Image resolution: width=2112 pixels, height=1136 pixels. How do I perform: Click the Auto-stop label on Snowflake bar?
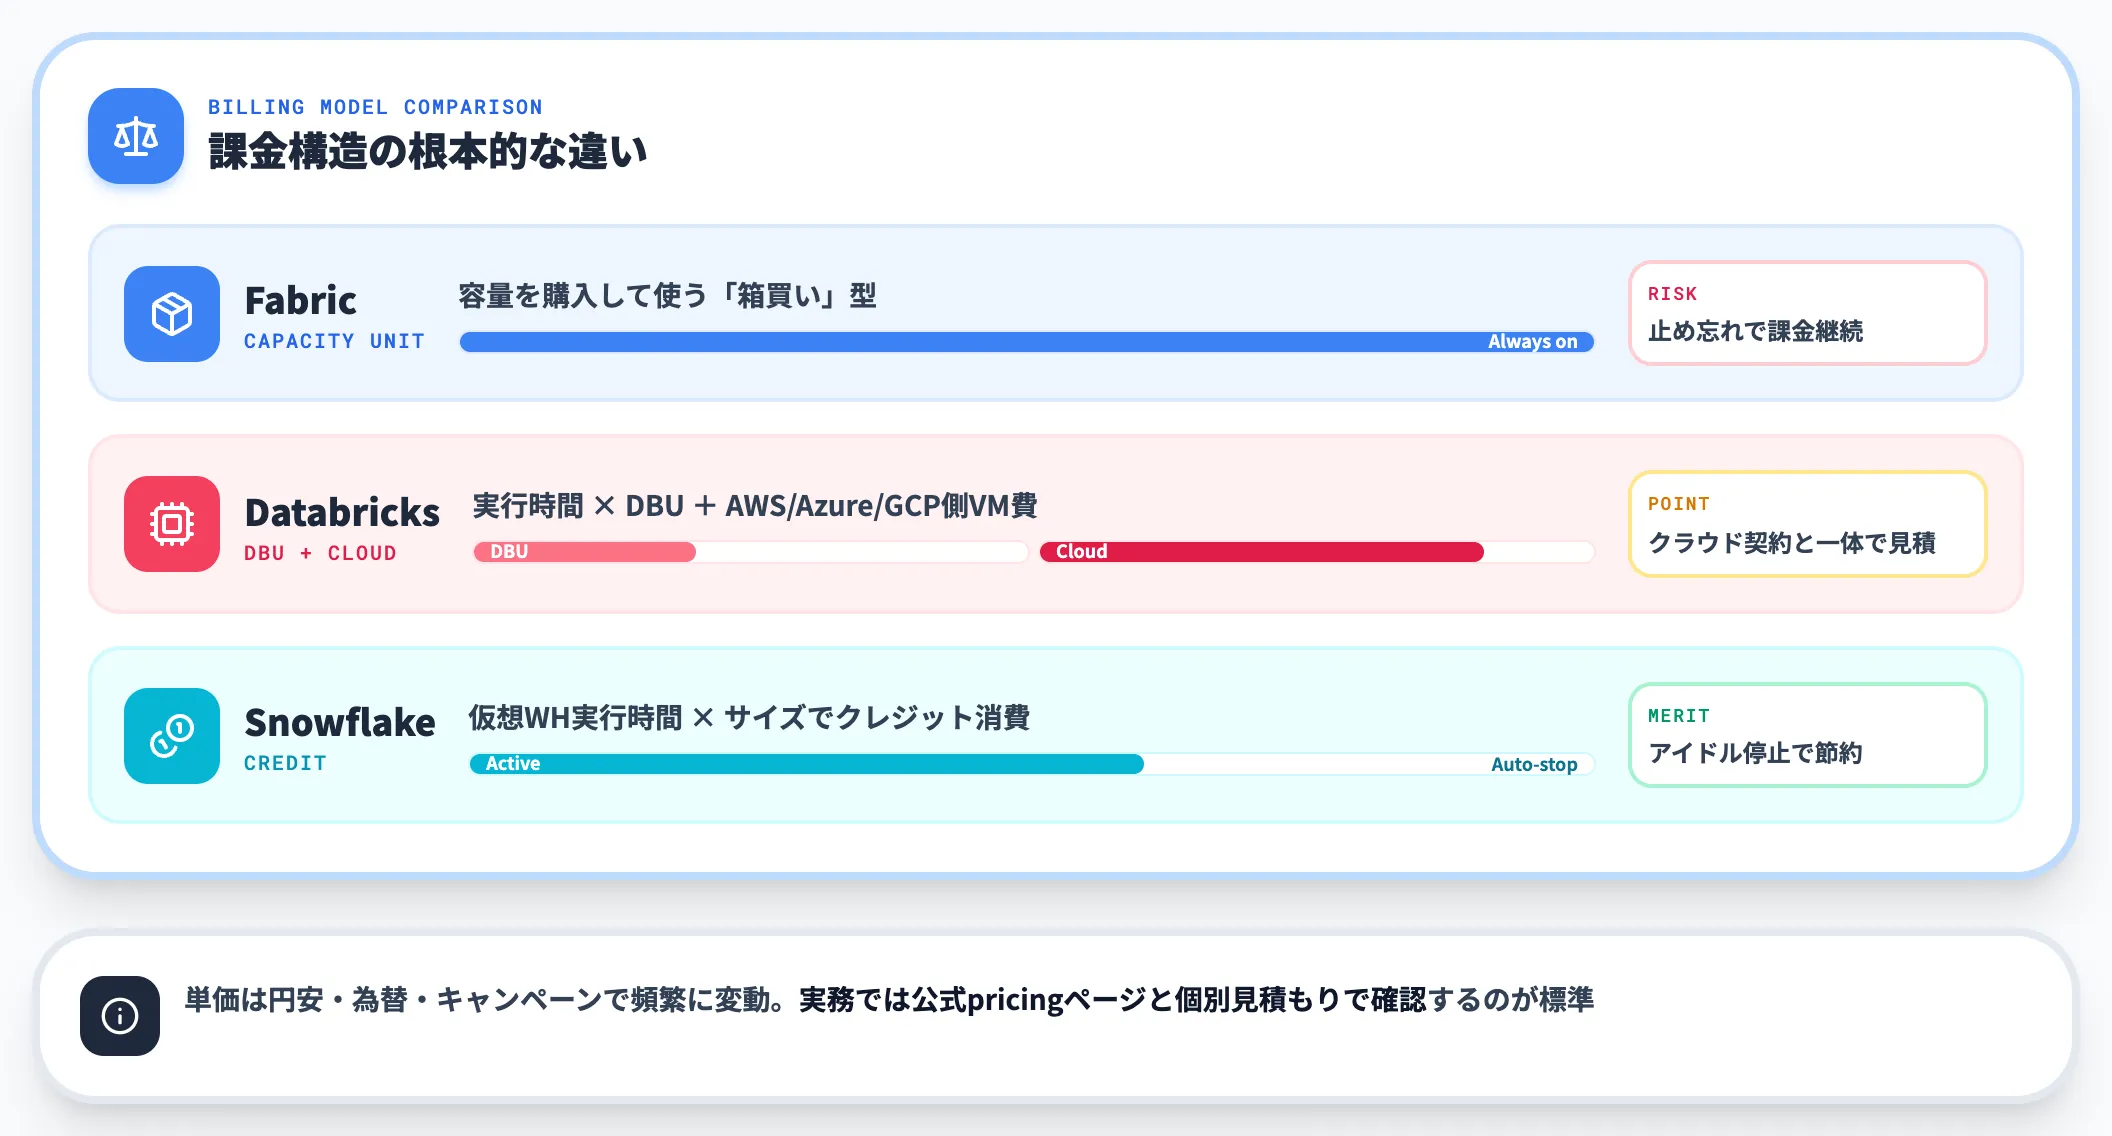point(1534,764)
